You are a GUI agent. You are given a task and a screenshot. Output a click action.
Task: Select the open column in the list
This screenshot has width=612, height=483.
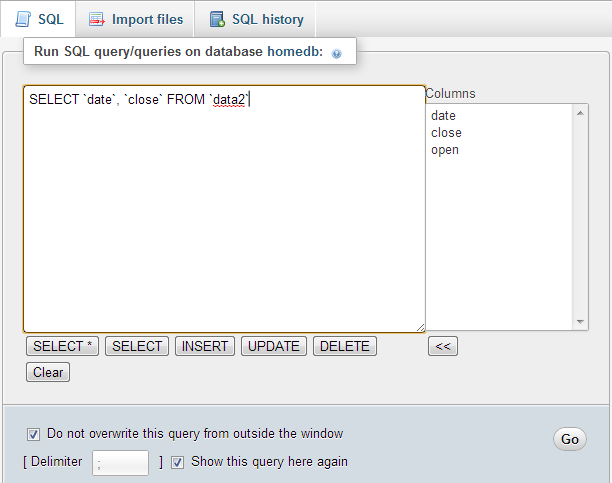445,150
